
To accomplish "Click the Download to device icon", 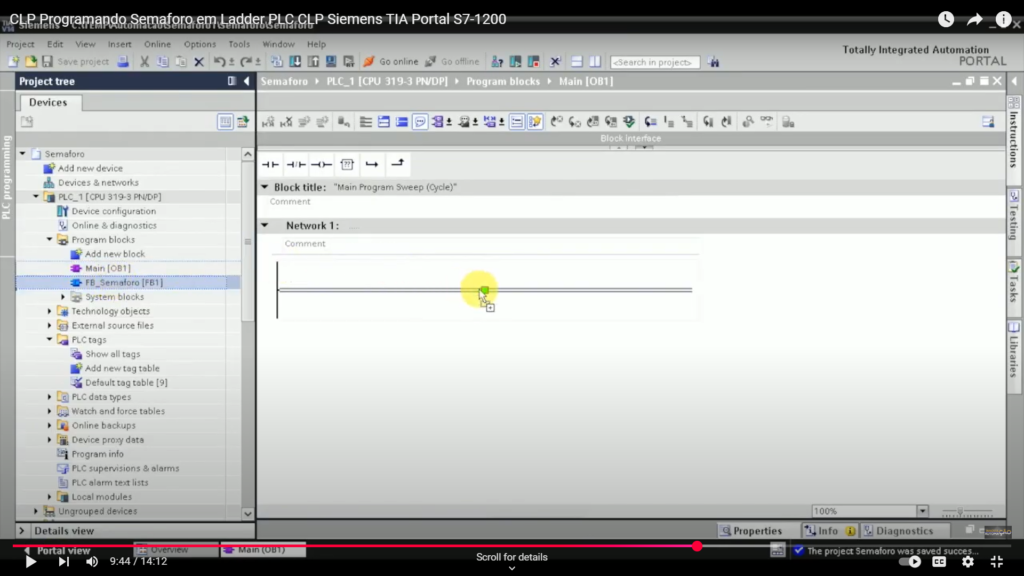I will point(295,62).
